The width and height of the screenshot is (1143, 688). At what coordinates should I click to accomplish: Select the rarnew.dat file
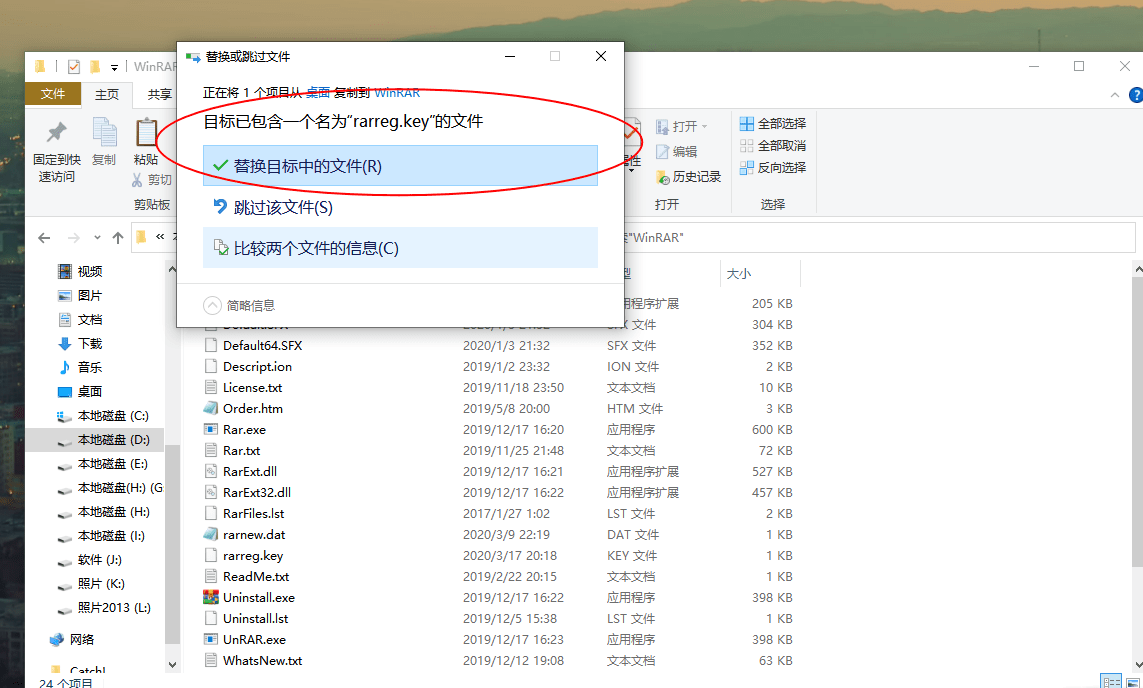pyautogui.click(x=254, y=535)
